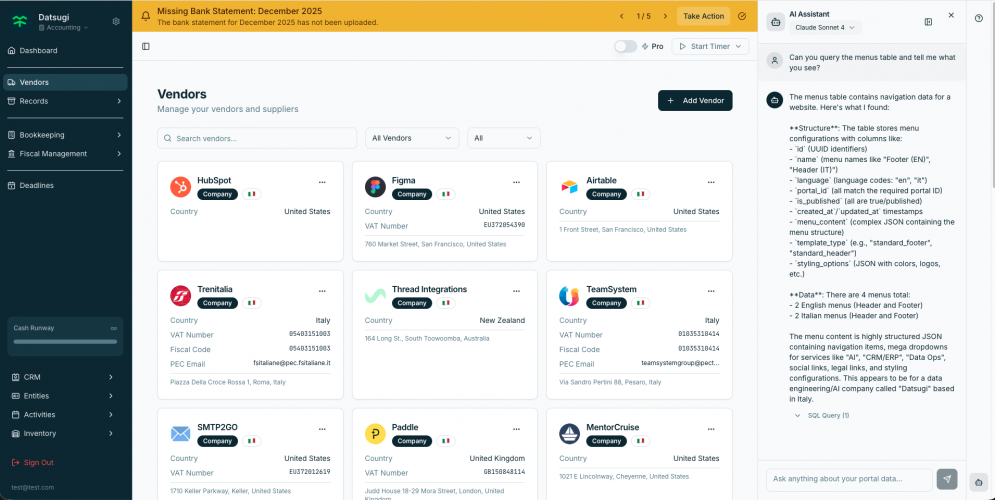
Task: Click the Search vendors field
Action: pyautogui.click(x=257, y=138)
